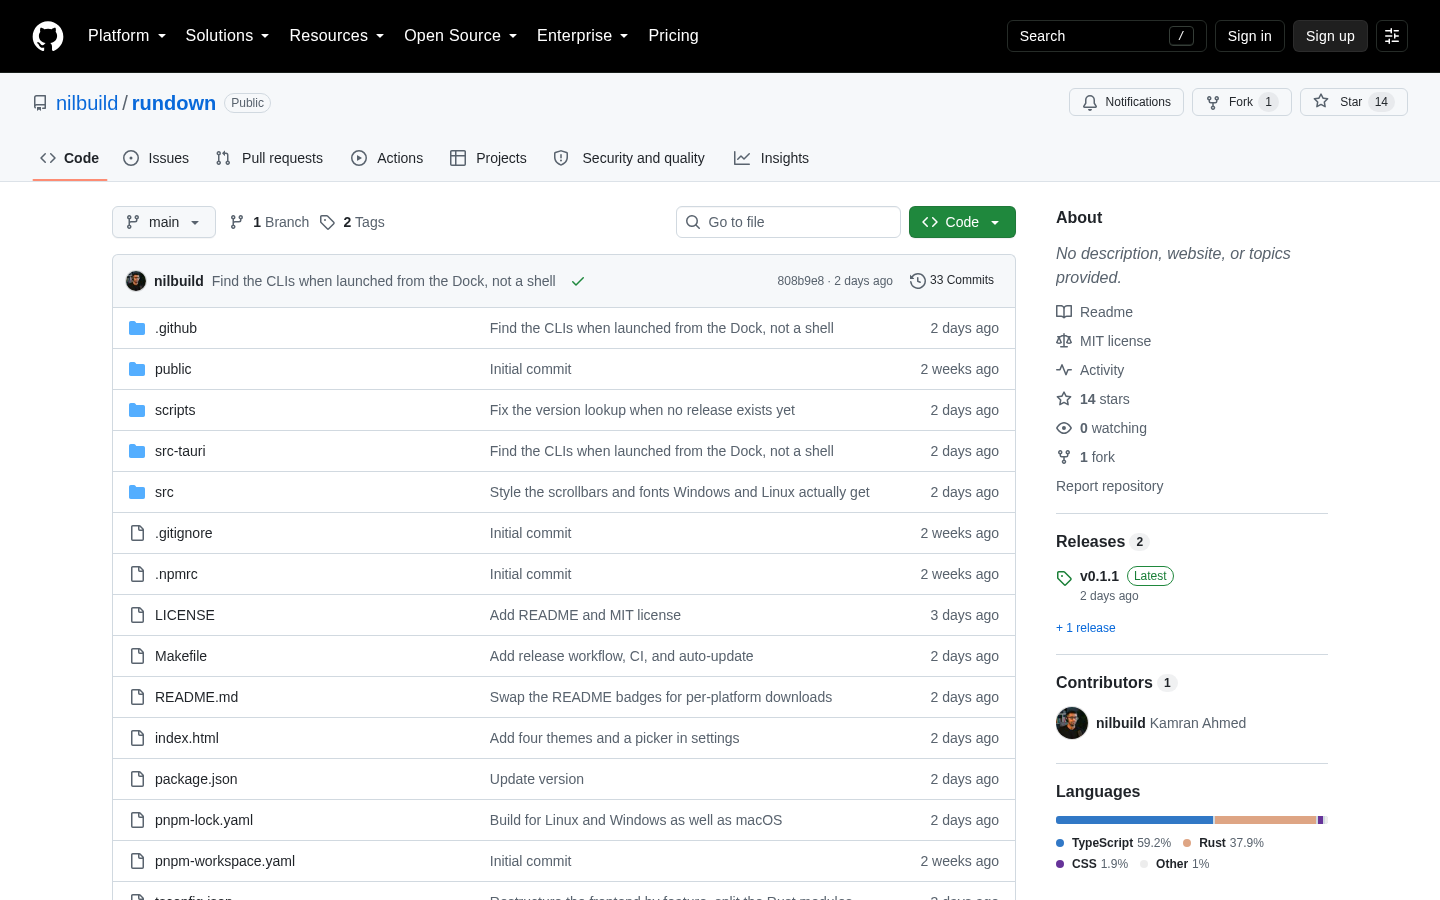
Task: Focus the Go to file input
Action: [x=788, y=222]
